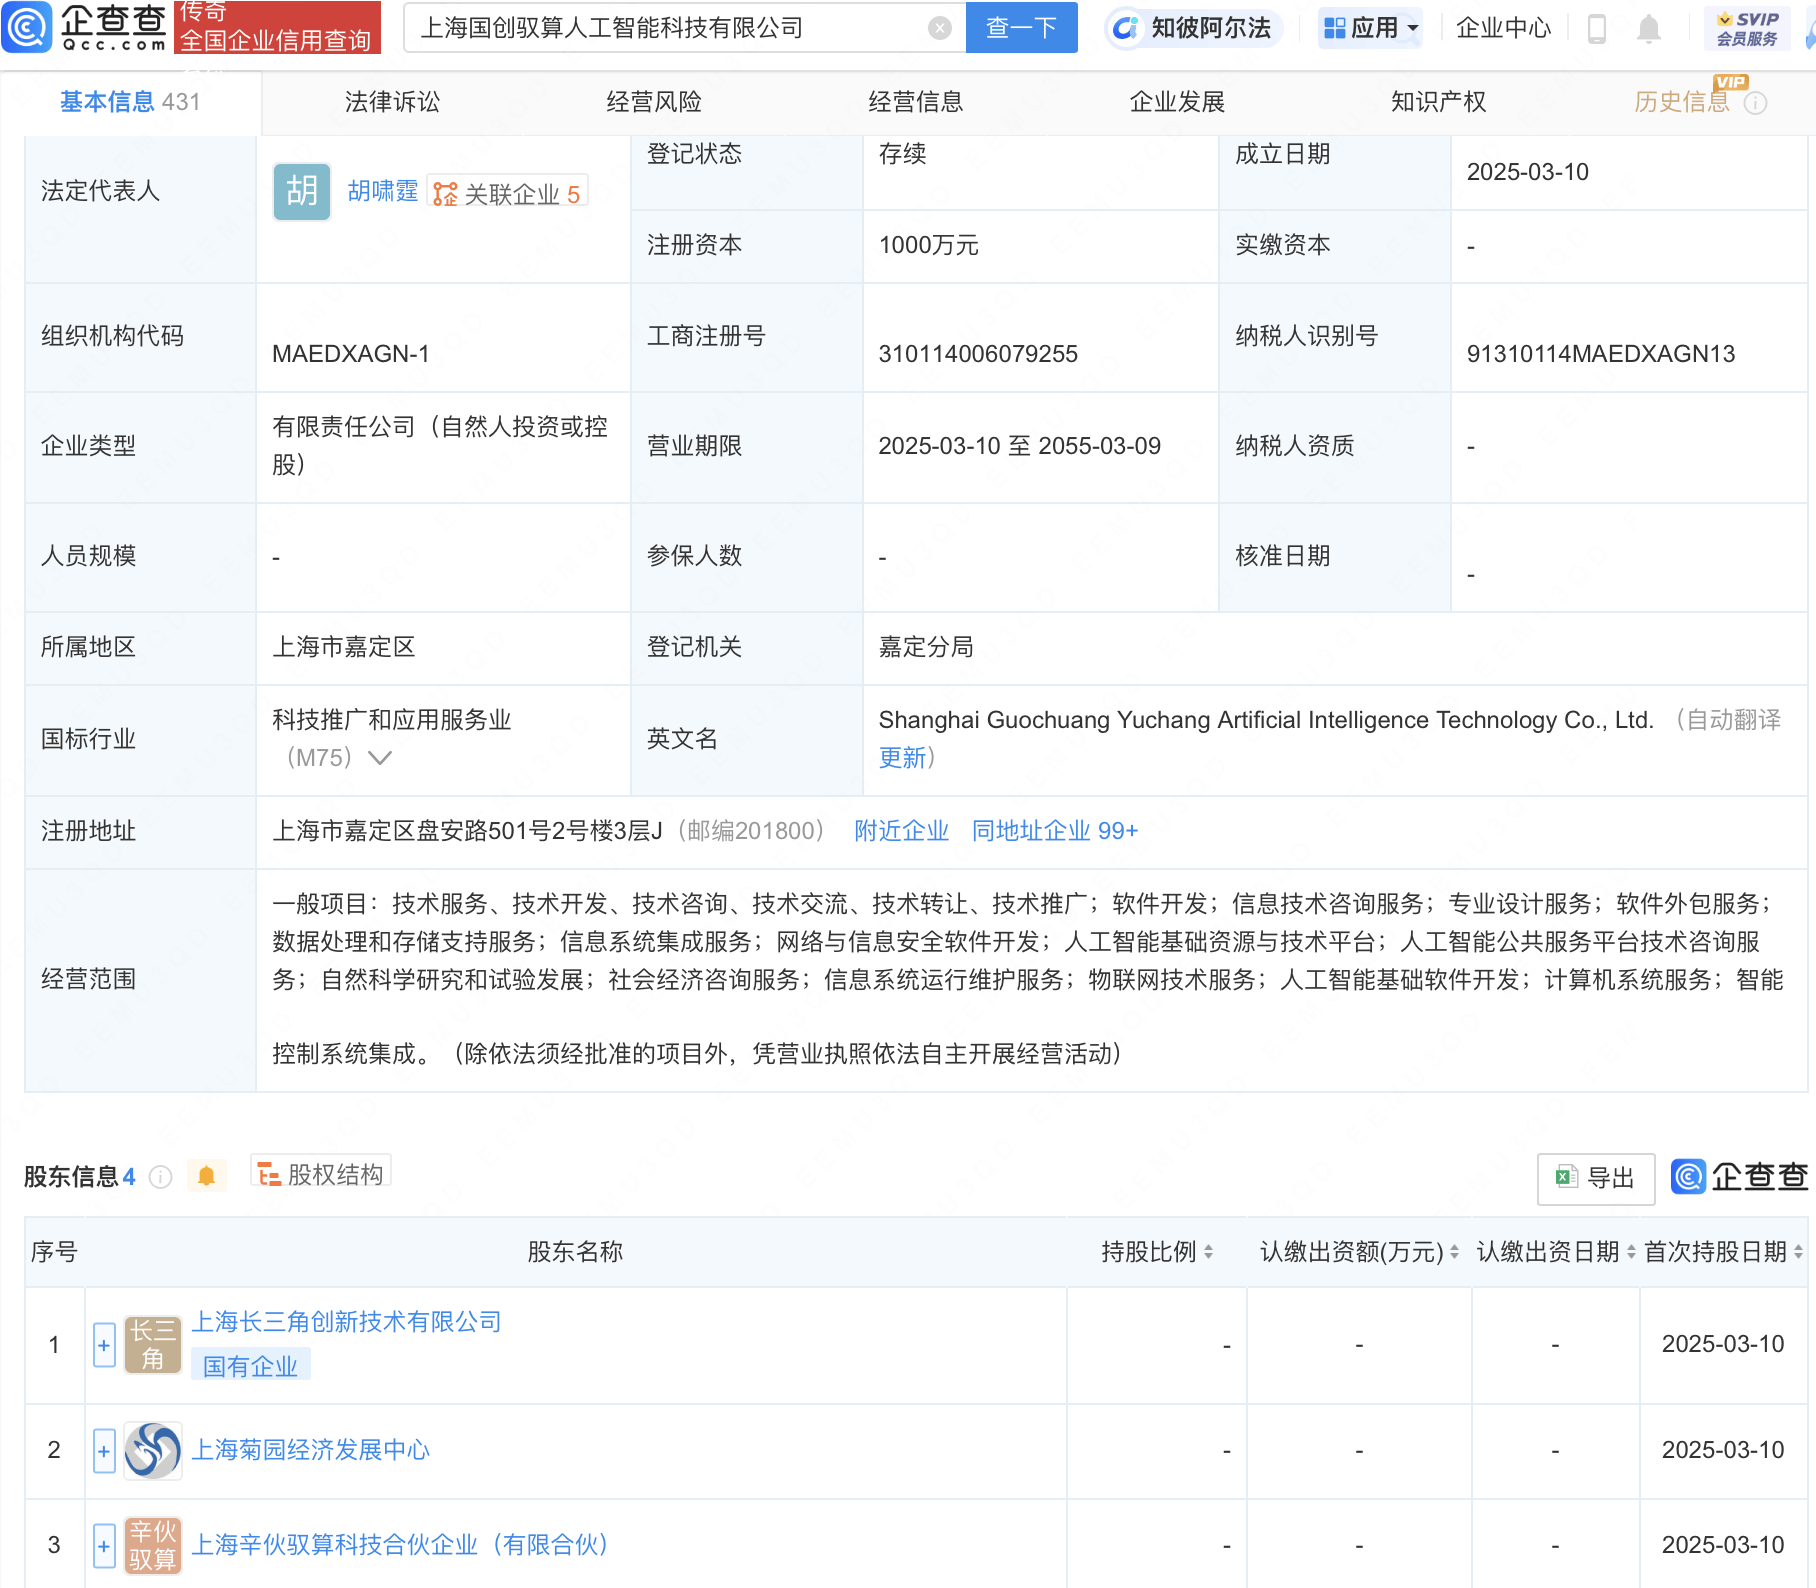Image resolution: width=1816 pixels, height=1588 pixels.
Task: Open the 历史信息 VIP tab
Action: pyautogui.click(x=1682, y=102)
